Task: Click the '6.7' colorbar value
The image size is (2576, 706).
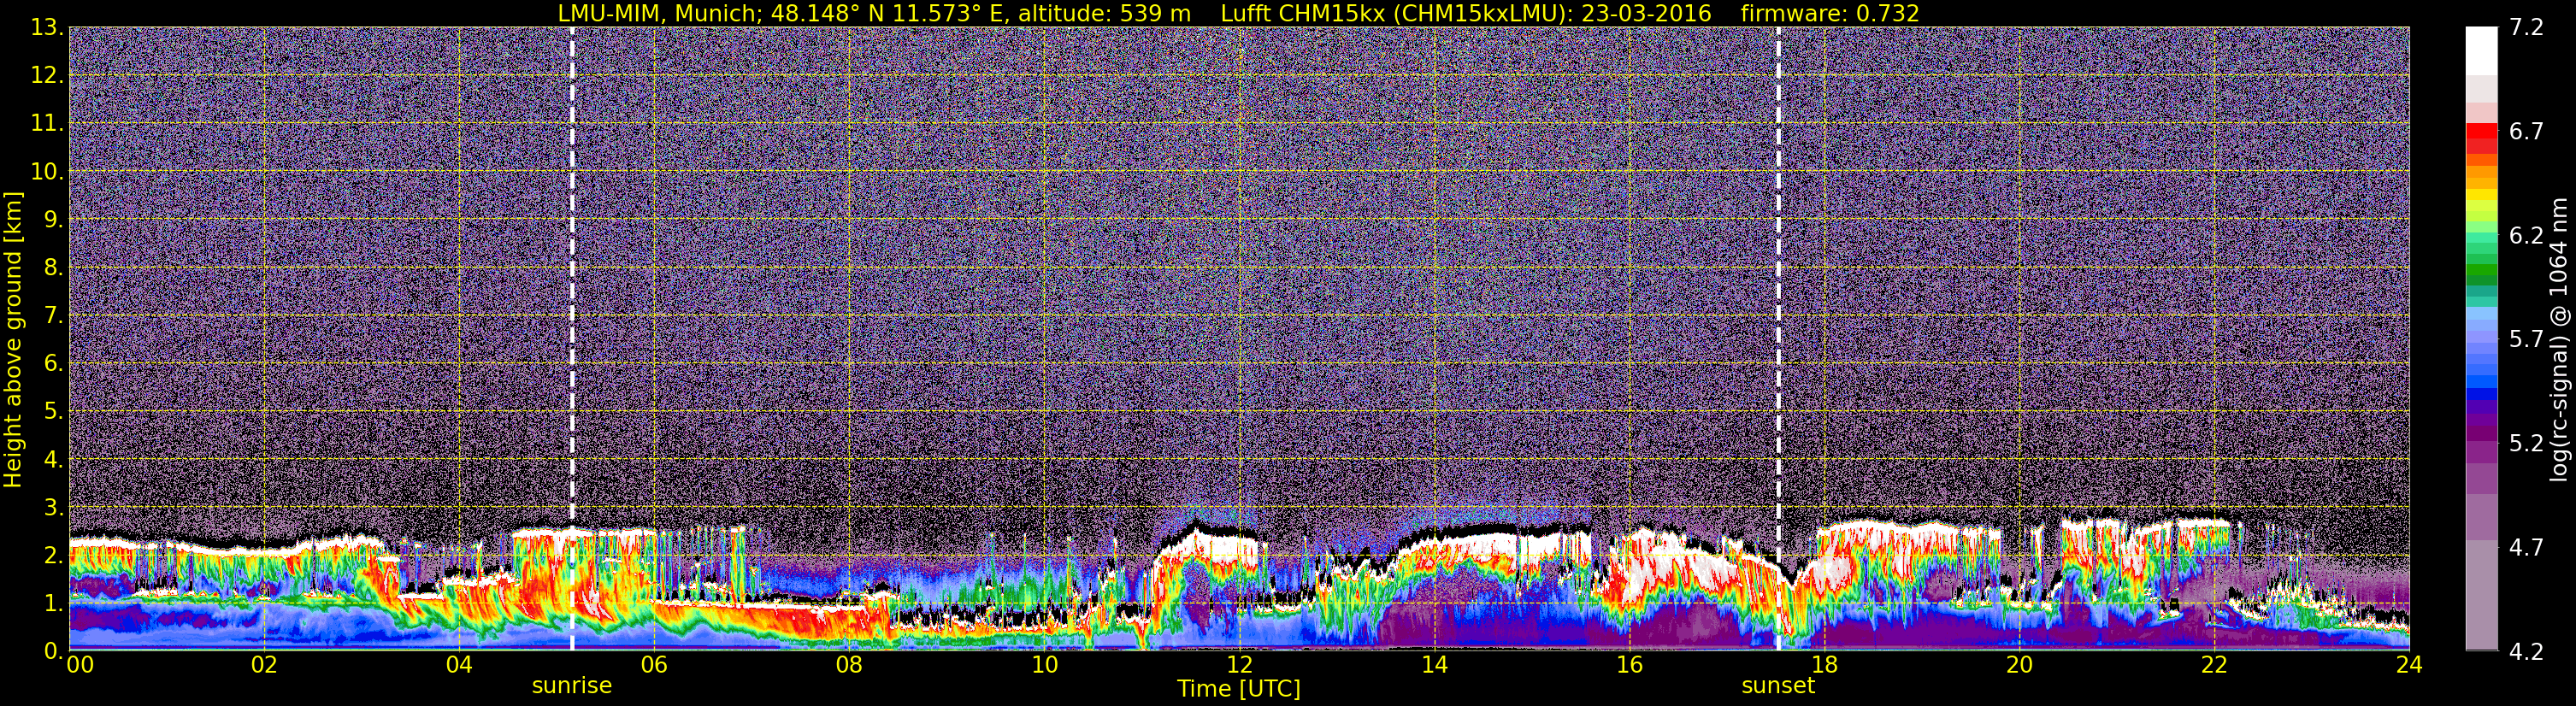Action: coord(2526,131)
